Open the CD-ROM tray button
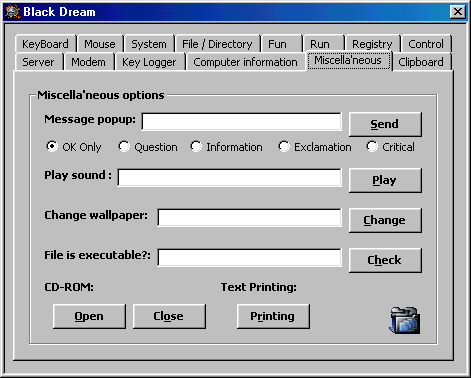The image size is (471, 378). coord(89,316)
